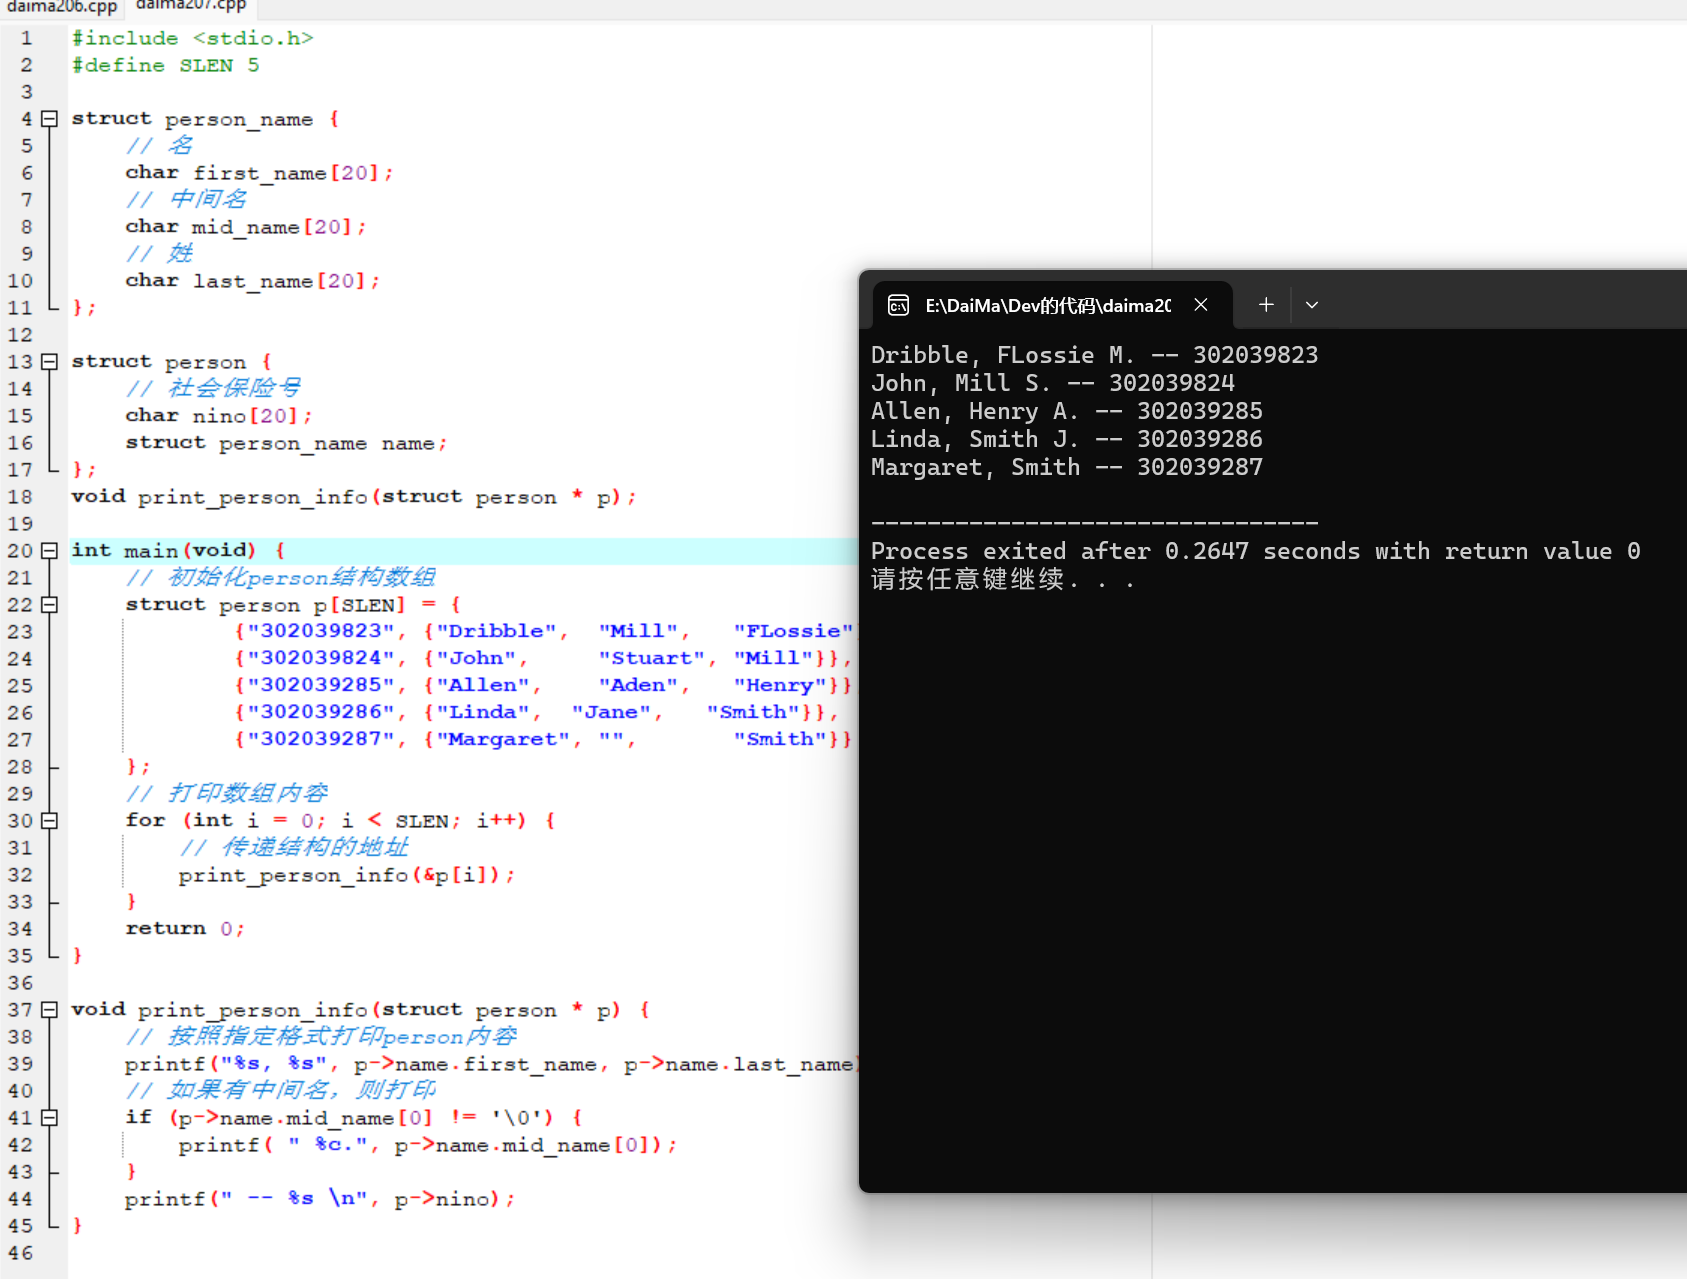Place cursor on "char last_name[20];"
This screenshot has width=1687, height=1279.
(x=252, y=281)
